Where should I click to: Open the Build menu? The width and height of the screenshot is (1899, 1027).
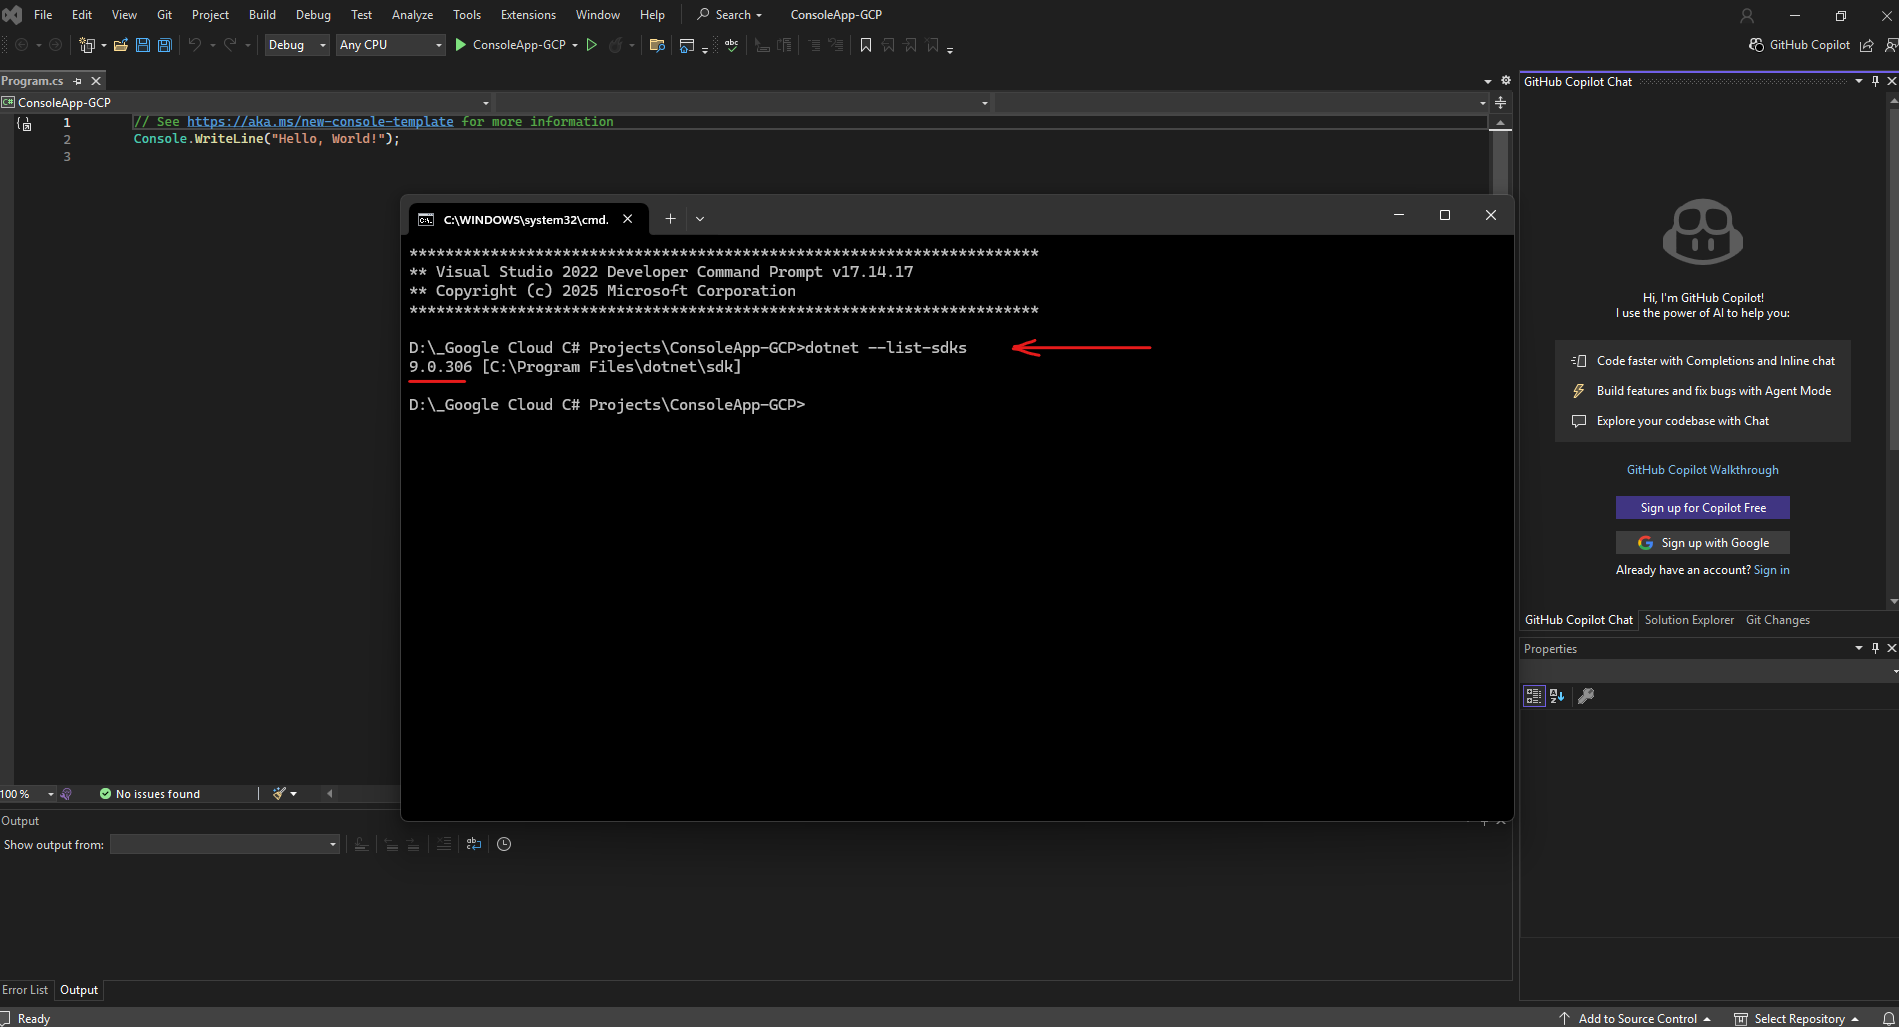(262, 15)
